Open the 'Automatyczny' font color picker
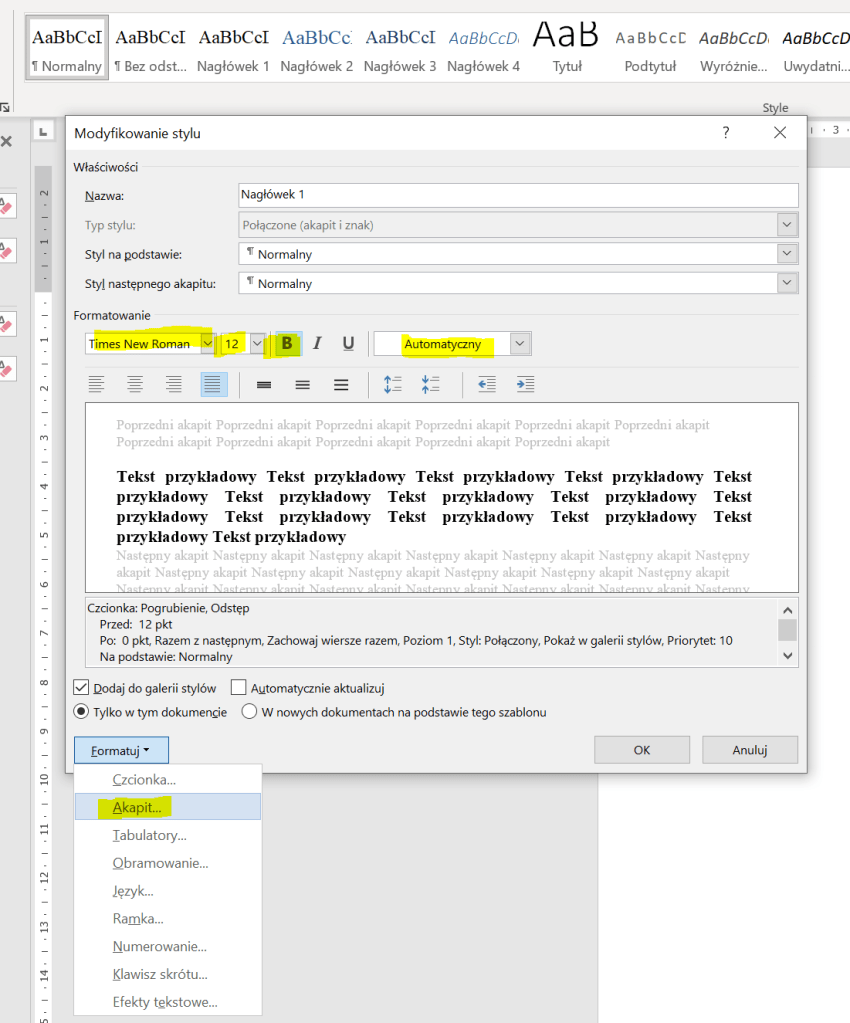The image size is (850, 1023). pyautogui.click(x=519, y=344)
